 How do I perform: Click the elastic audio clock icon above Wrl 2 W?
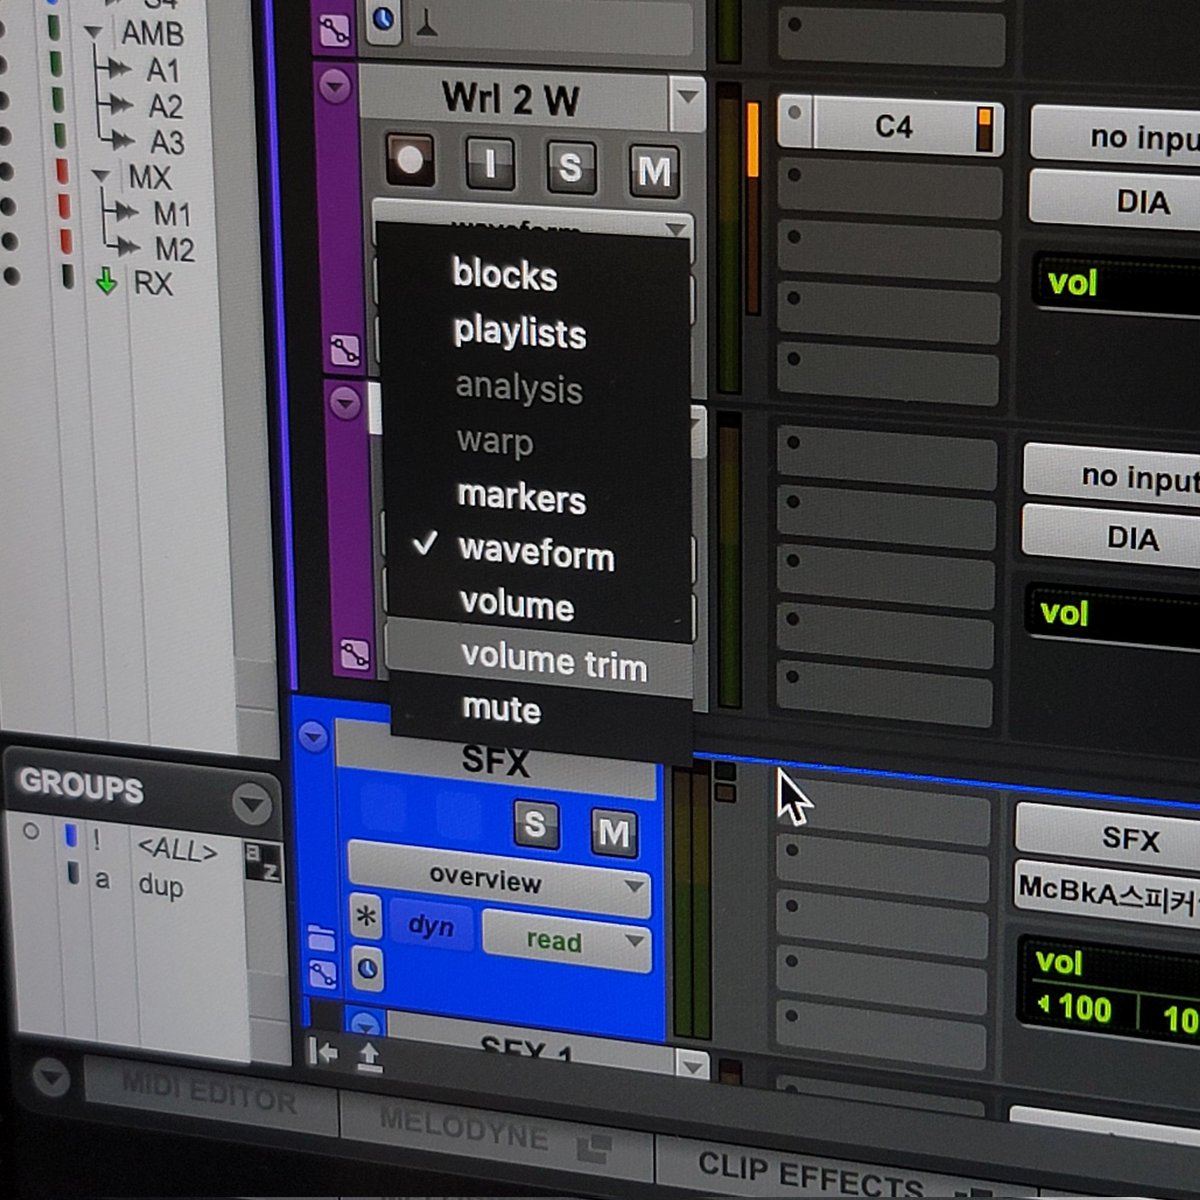pos(382,19)
